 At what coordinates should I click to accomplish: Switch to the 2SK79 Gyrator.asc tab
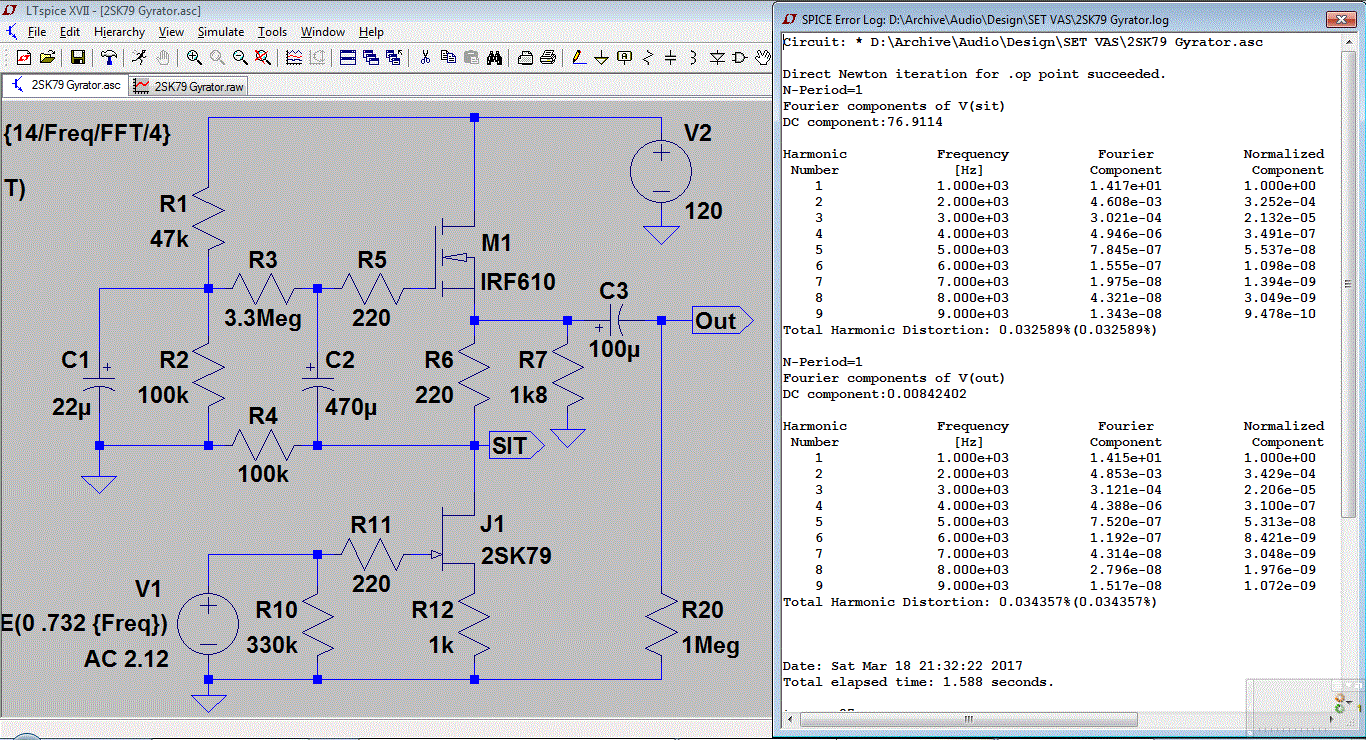coord(65,86)
